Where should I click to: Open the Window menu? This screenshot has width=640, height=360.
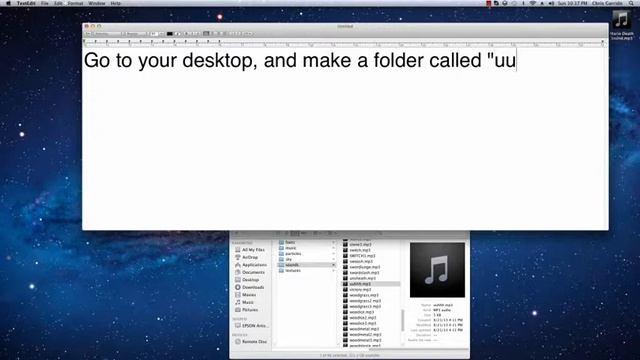[97, 3]
